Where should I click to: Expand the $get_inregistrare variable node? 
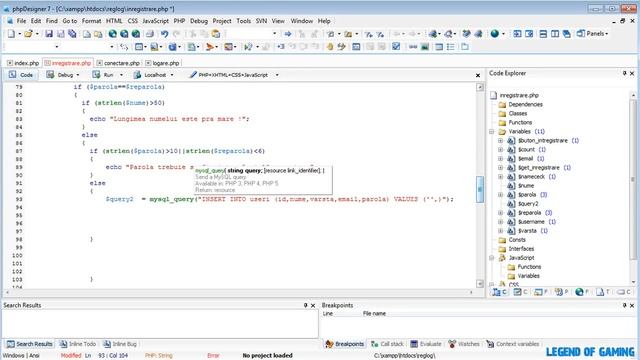[500, 167]
